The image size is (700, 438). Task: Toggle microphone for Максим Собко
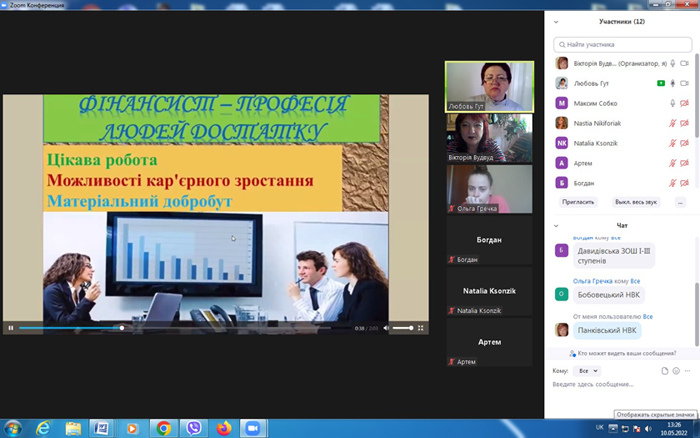673,103
